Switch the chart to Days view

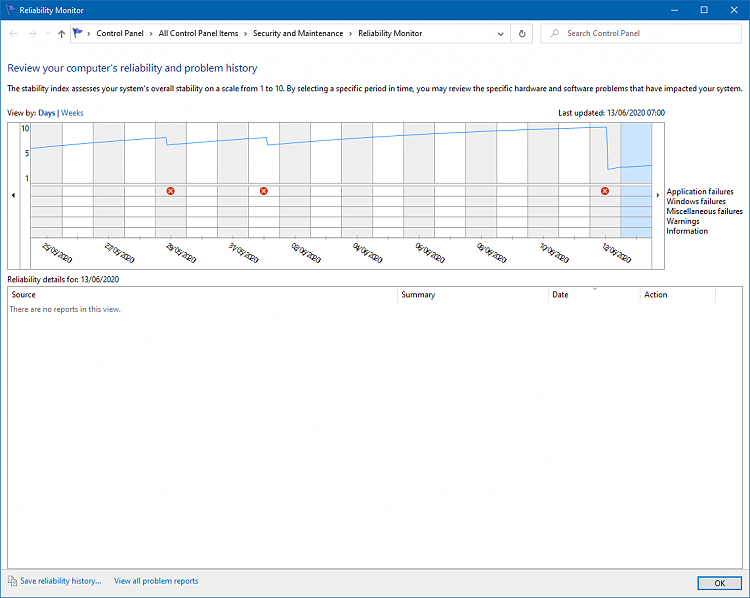(46, 113)
